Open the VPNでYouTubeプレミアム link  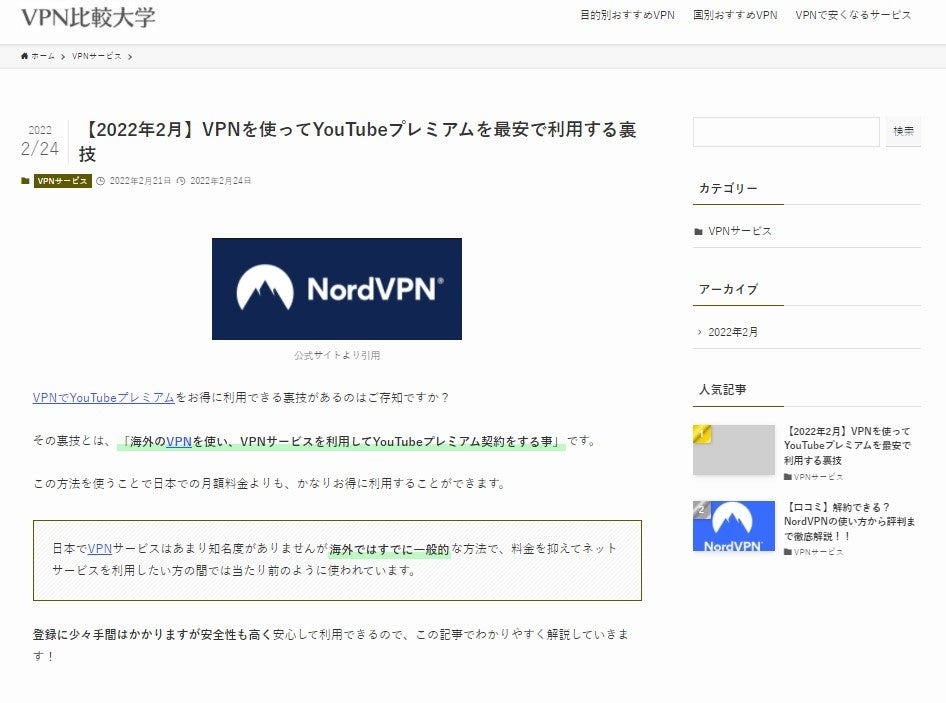(104, 398)
